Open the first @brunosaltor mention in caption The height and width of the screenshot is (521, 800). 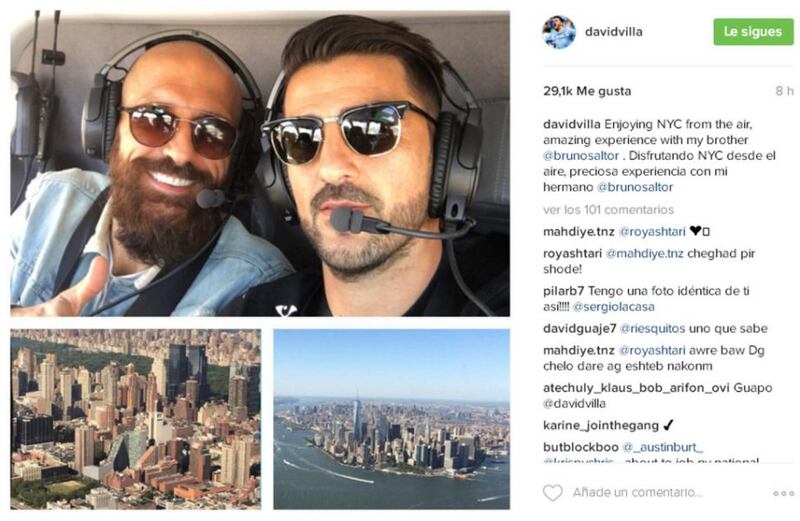(581, 156)
